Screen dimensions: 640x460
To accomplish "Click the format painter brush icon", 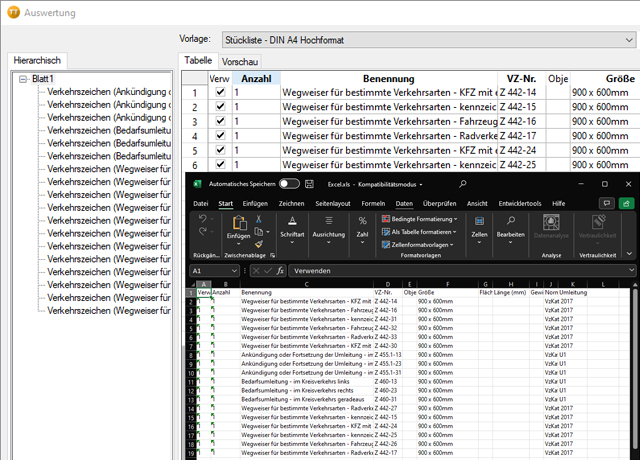I will [258, 244].
